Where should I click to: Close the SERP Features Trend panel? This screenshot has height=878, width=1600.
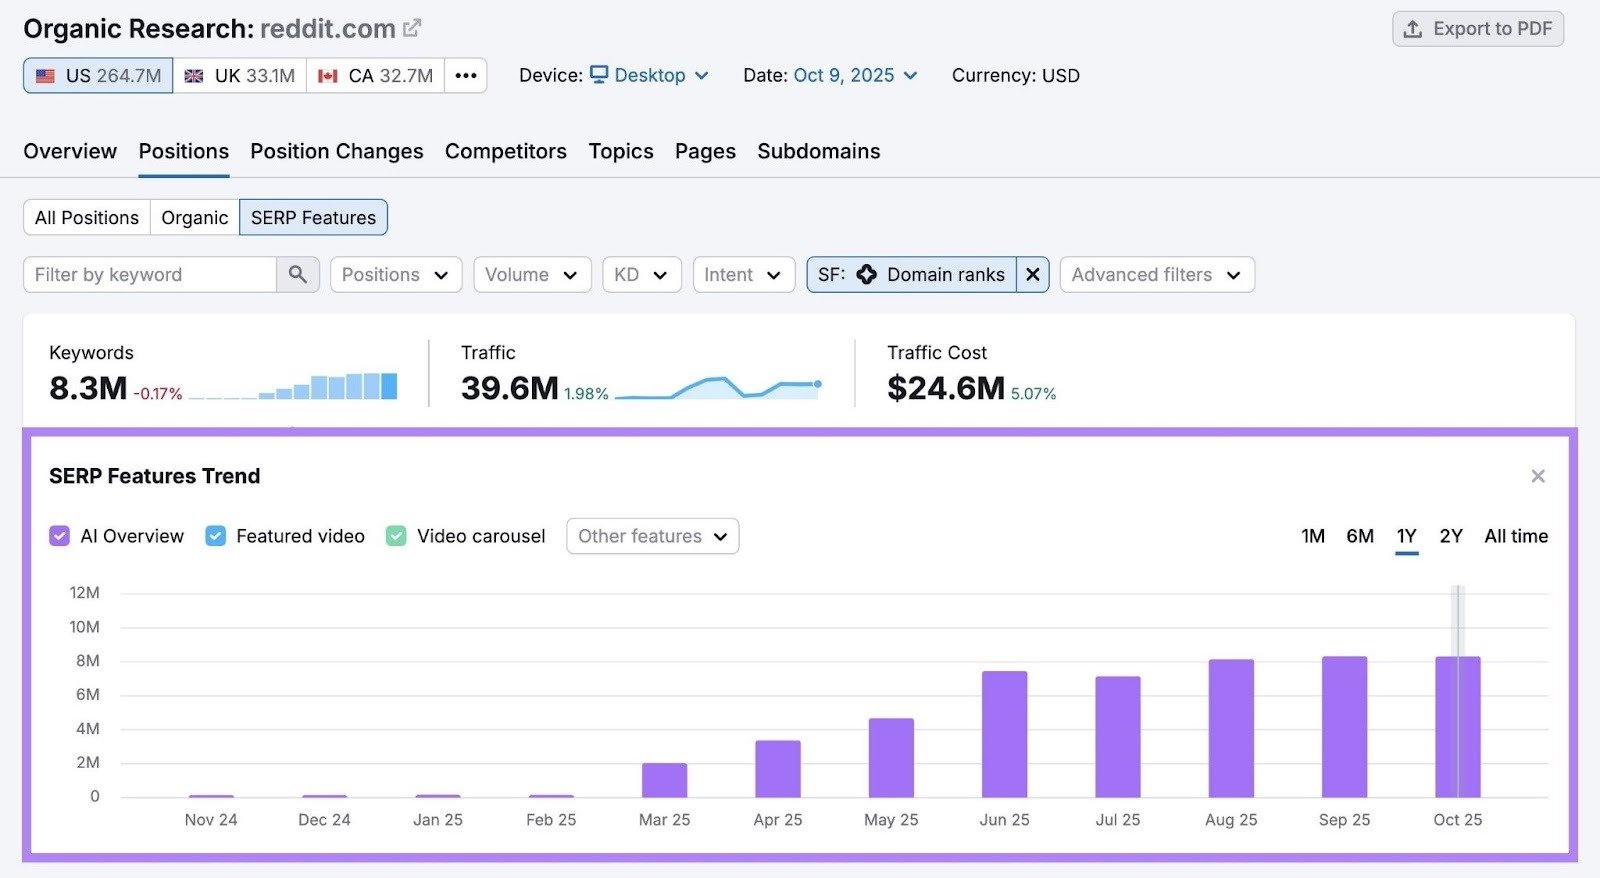coord(1538,476)
